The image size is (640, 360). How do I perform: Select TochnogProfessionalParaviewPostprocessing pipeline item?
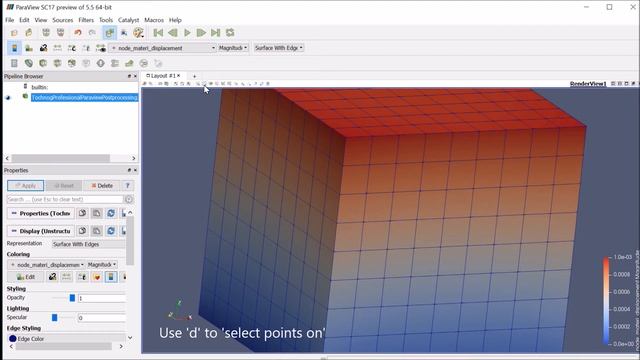tap(84, 98)
